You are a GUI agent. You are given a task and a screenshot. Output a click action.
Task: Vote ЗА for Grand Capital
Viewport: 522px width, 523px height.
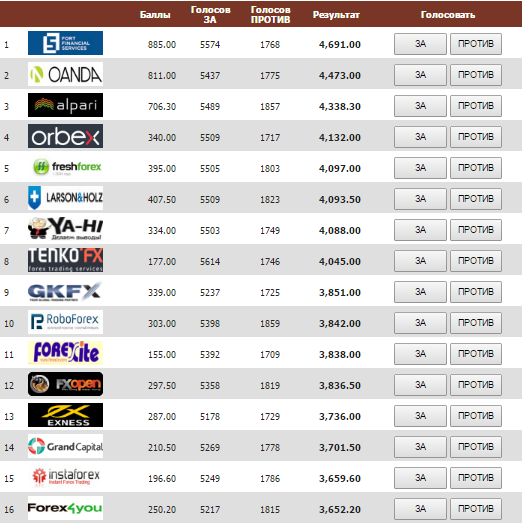420,447
